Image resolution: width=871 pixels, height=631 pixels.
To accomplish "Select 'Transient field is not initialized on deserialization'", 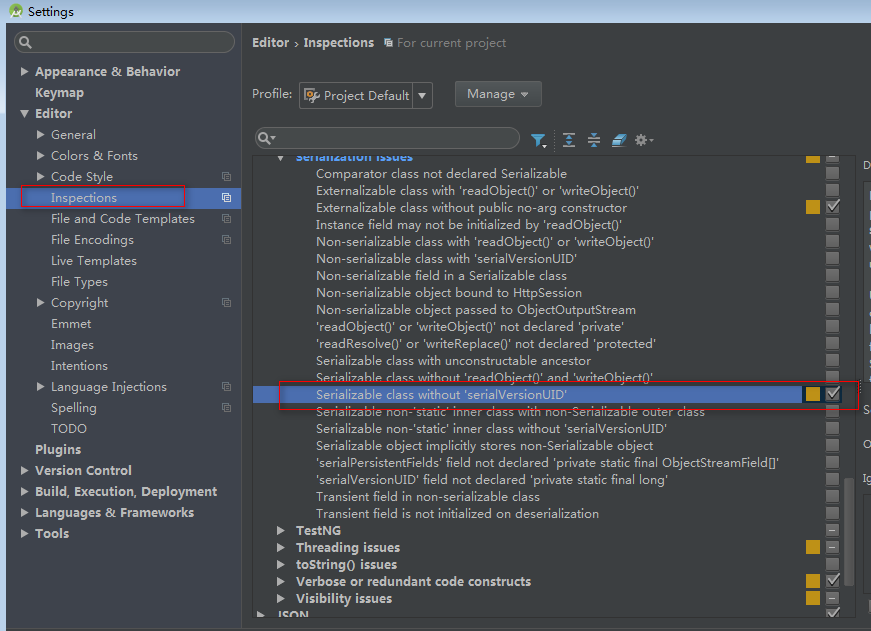I will point(457,513).
